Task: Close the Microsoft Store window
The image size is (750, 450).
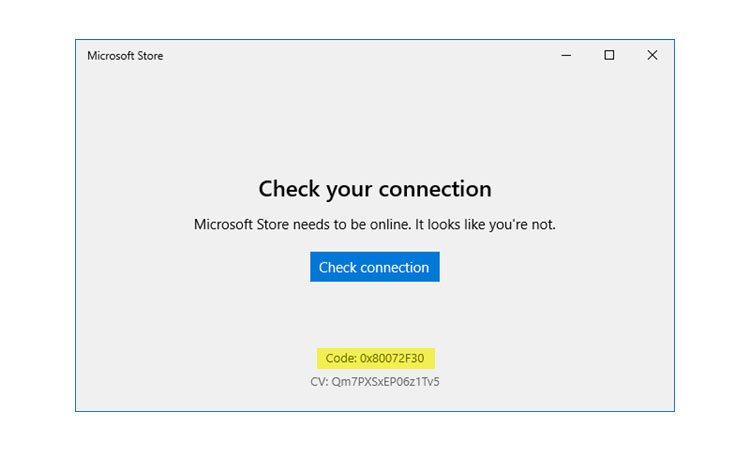Action: [652, 56]
